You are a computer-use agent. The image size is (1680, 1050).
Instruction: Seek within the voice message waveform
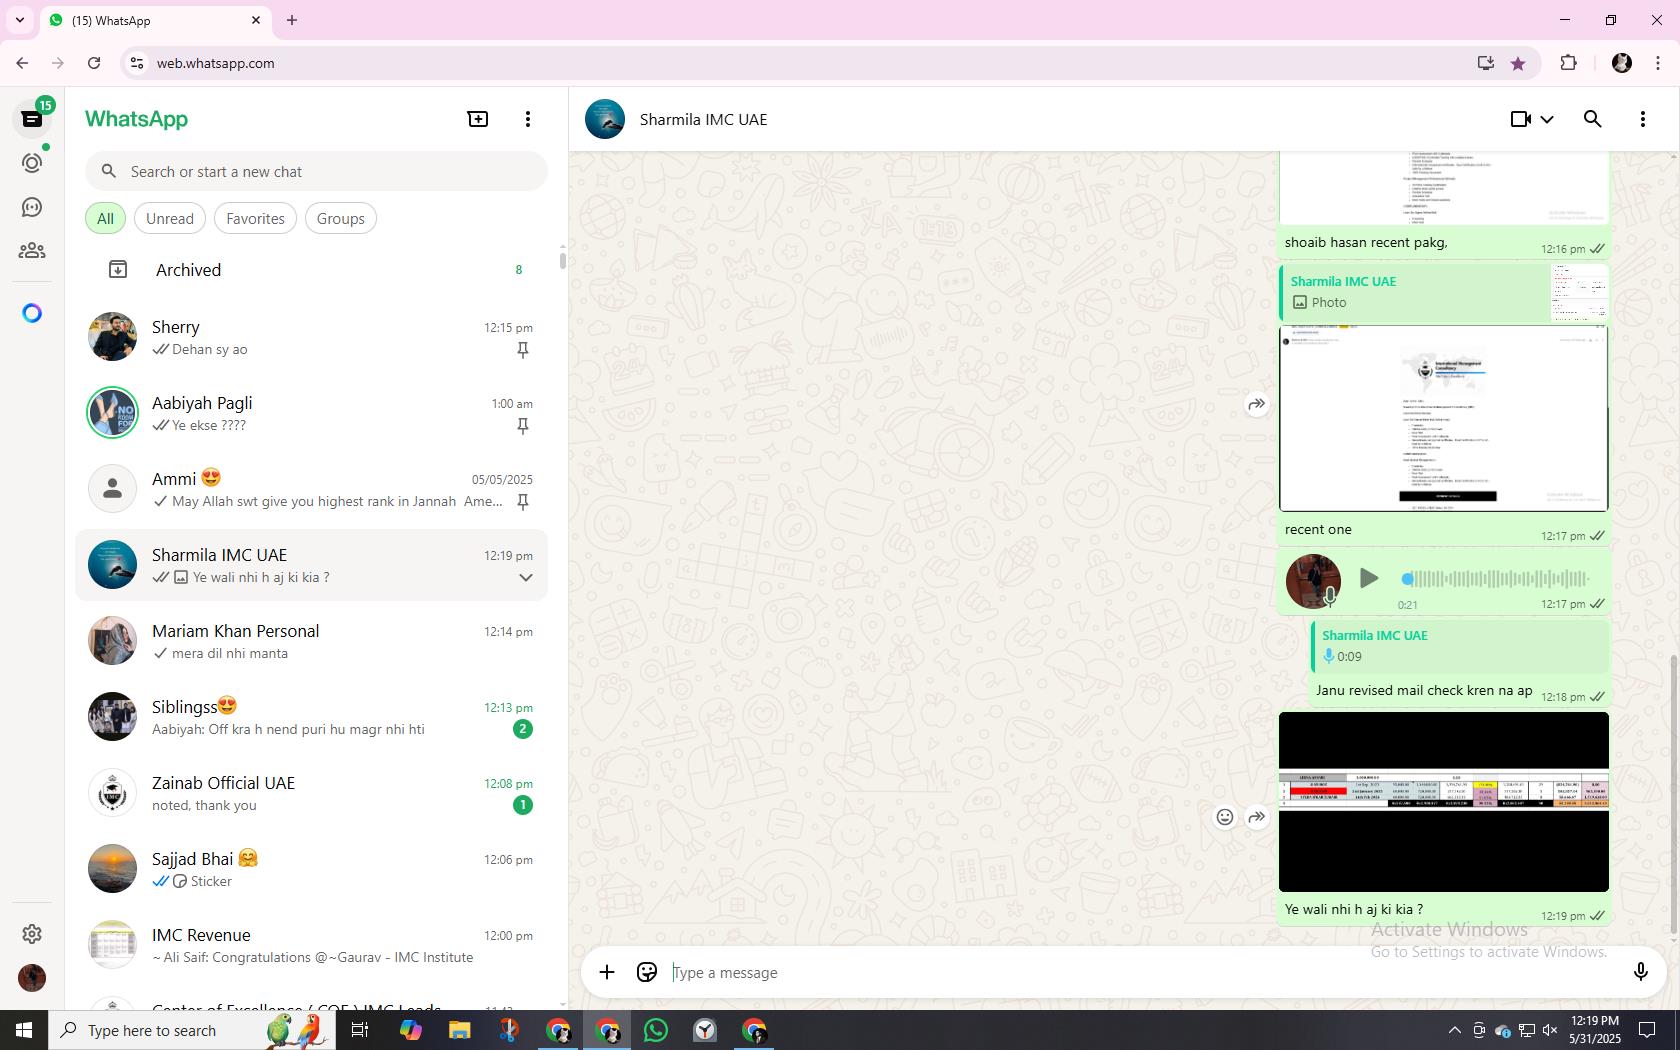(1496, 578)
